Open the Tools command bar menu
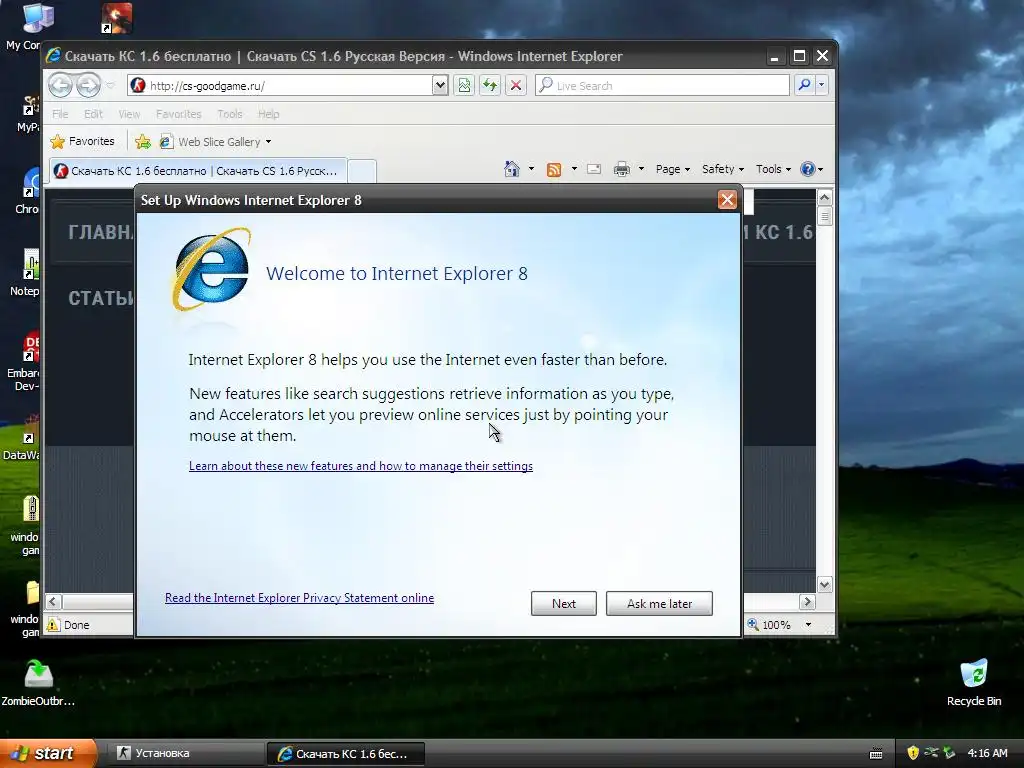The width and height of the screenshot is (1024, 768). click(x=773, y=169)
